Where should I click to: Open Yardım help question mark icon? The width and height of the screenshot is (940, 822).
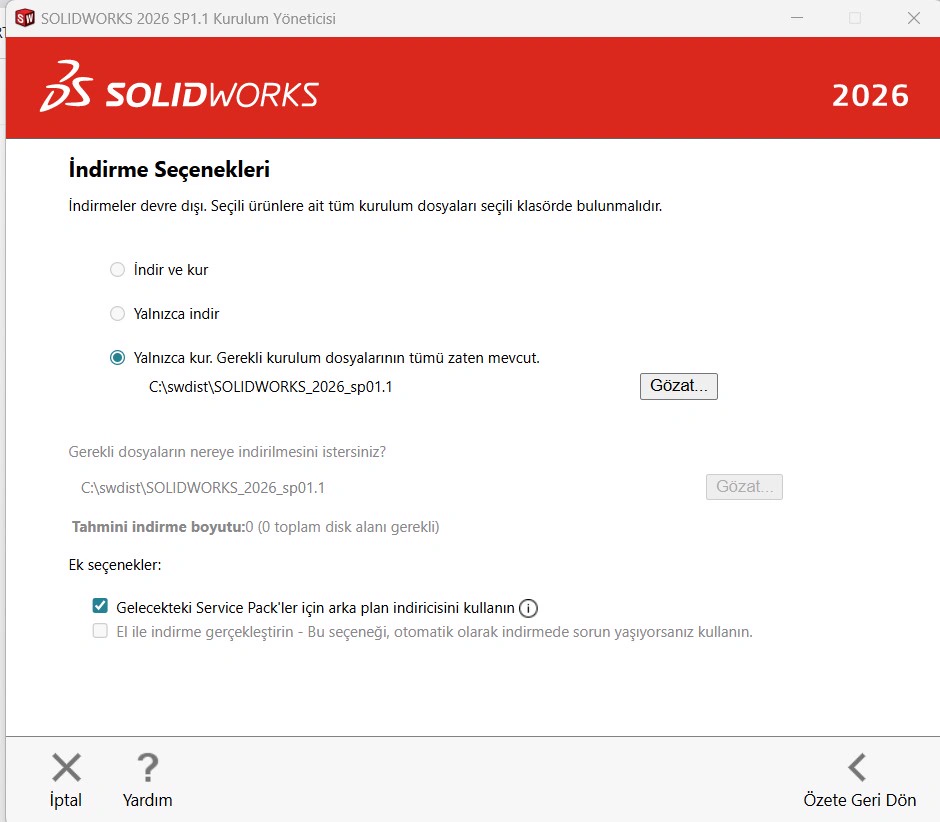pos(147,767)
